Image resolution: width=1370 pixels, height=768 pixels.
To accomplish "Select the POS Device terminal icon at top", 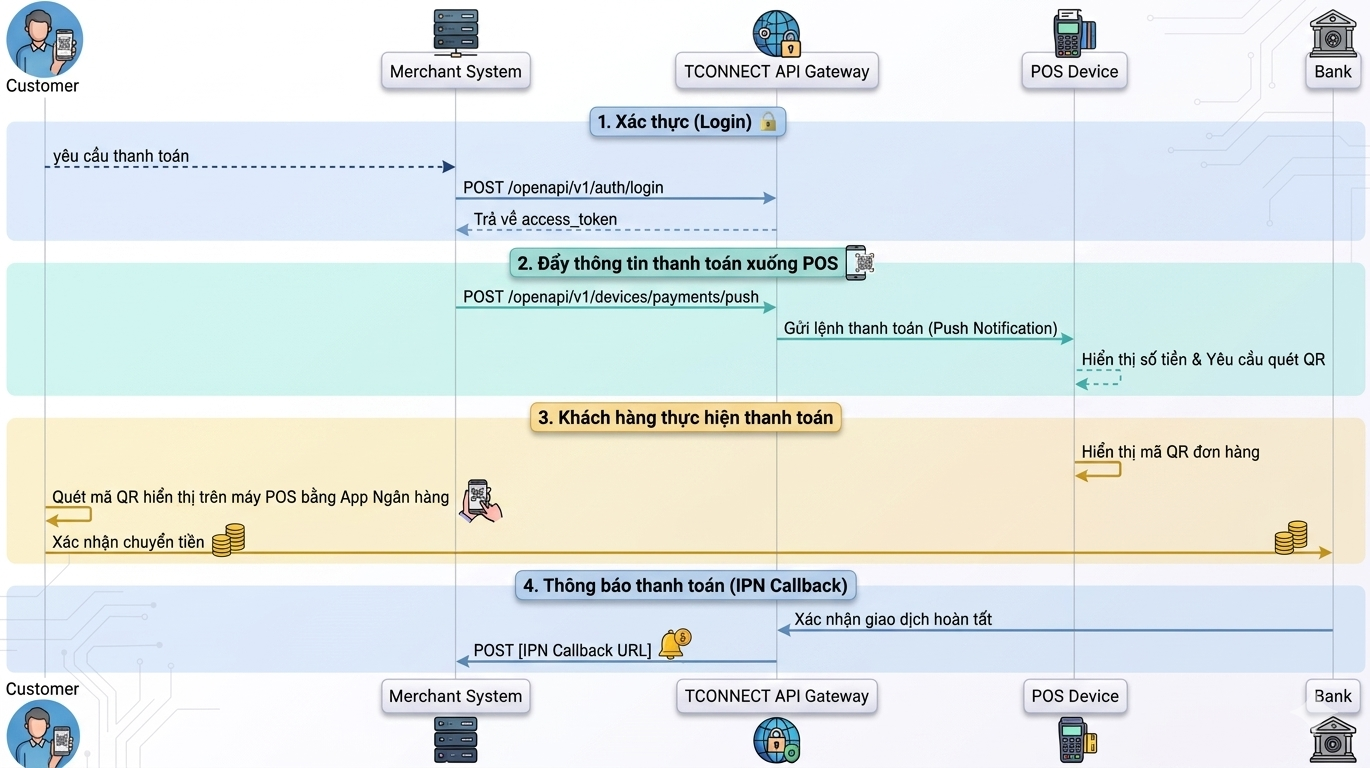I will tap(1075, 32).
